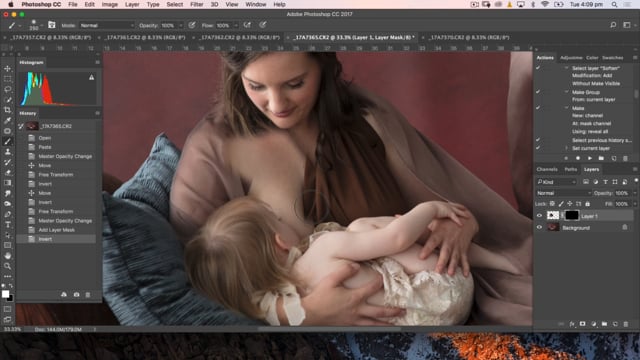This screenshot has width=640, height=360.
Task: Create new document from current state
Action: point(64,294)
